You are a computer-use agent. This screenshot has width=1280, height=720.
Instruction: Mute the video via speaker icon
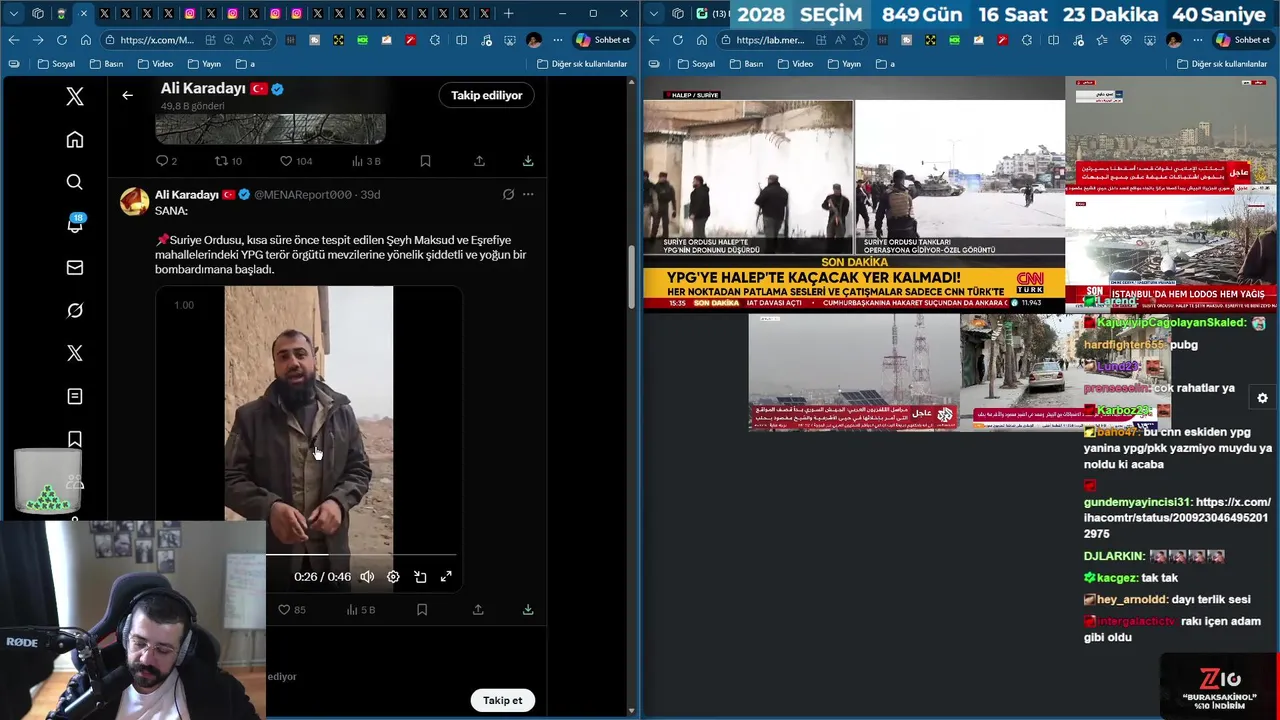click(x=367, y=577)
